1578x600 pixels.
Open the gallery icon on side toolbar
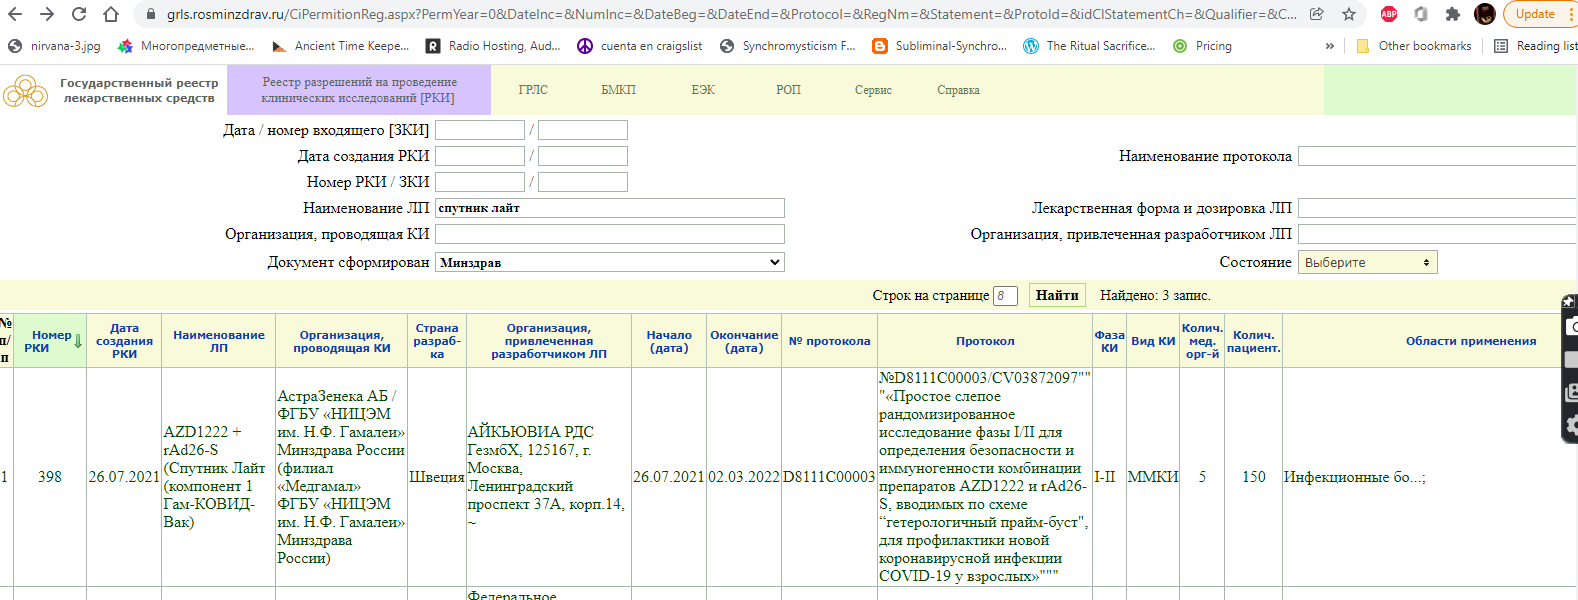pyautogui.click(x=1571, y=392)
